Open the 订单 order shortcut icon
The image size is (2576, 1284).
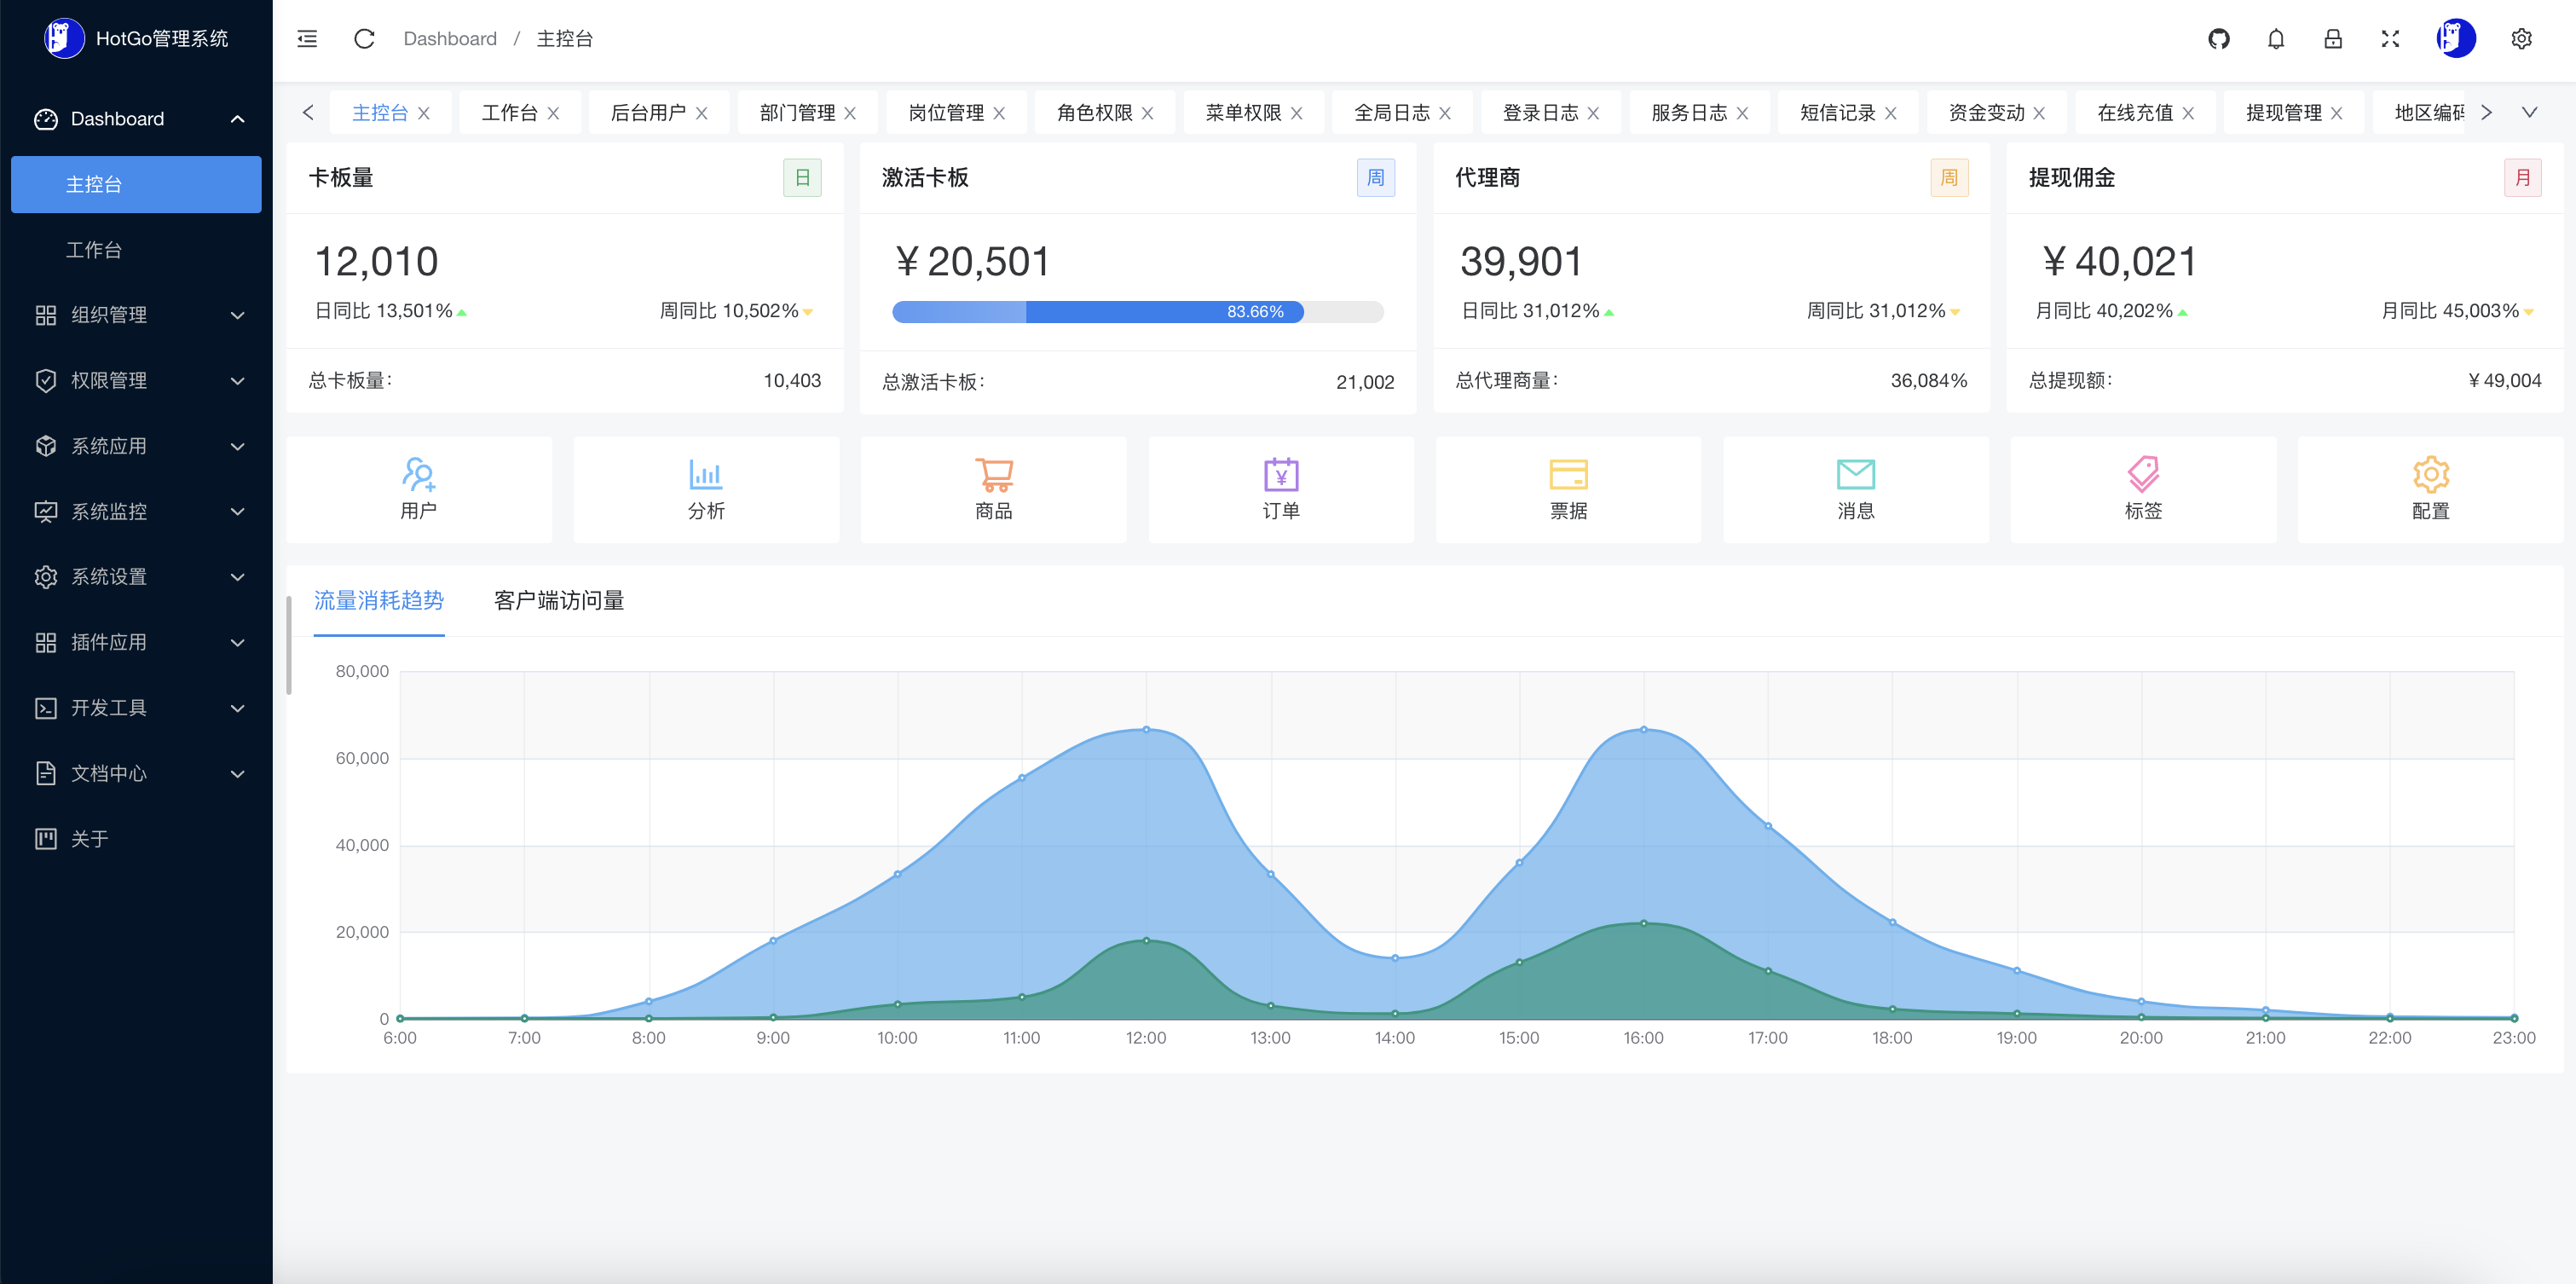tap(1280, 489)
